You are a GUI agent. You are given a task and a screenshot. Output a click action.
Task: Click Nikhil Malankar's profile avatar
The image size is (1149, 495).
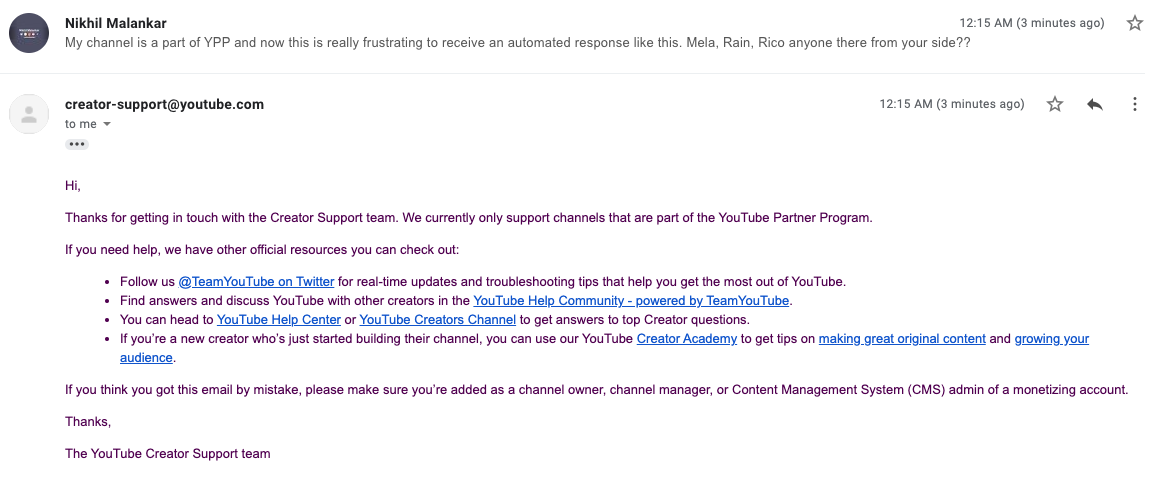pos(29,33)
